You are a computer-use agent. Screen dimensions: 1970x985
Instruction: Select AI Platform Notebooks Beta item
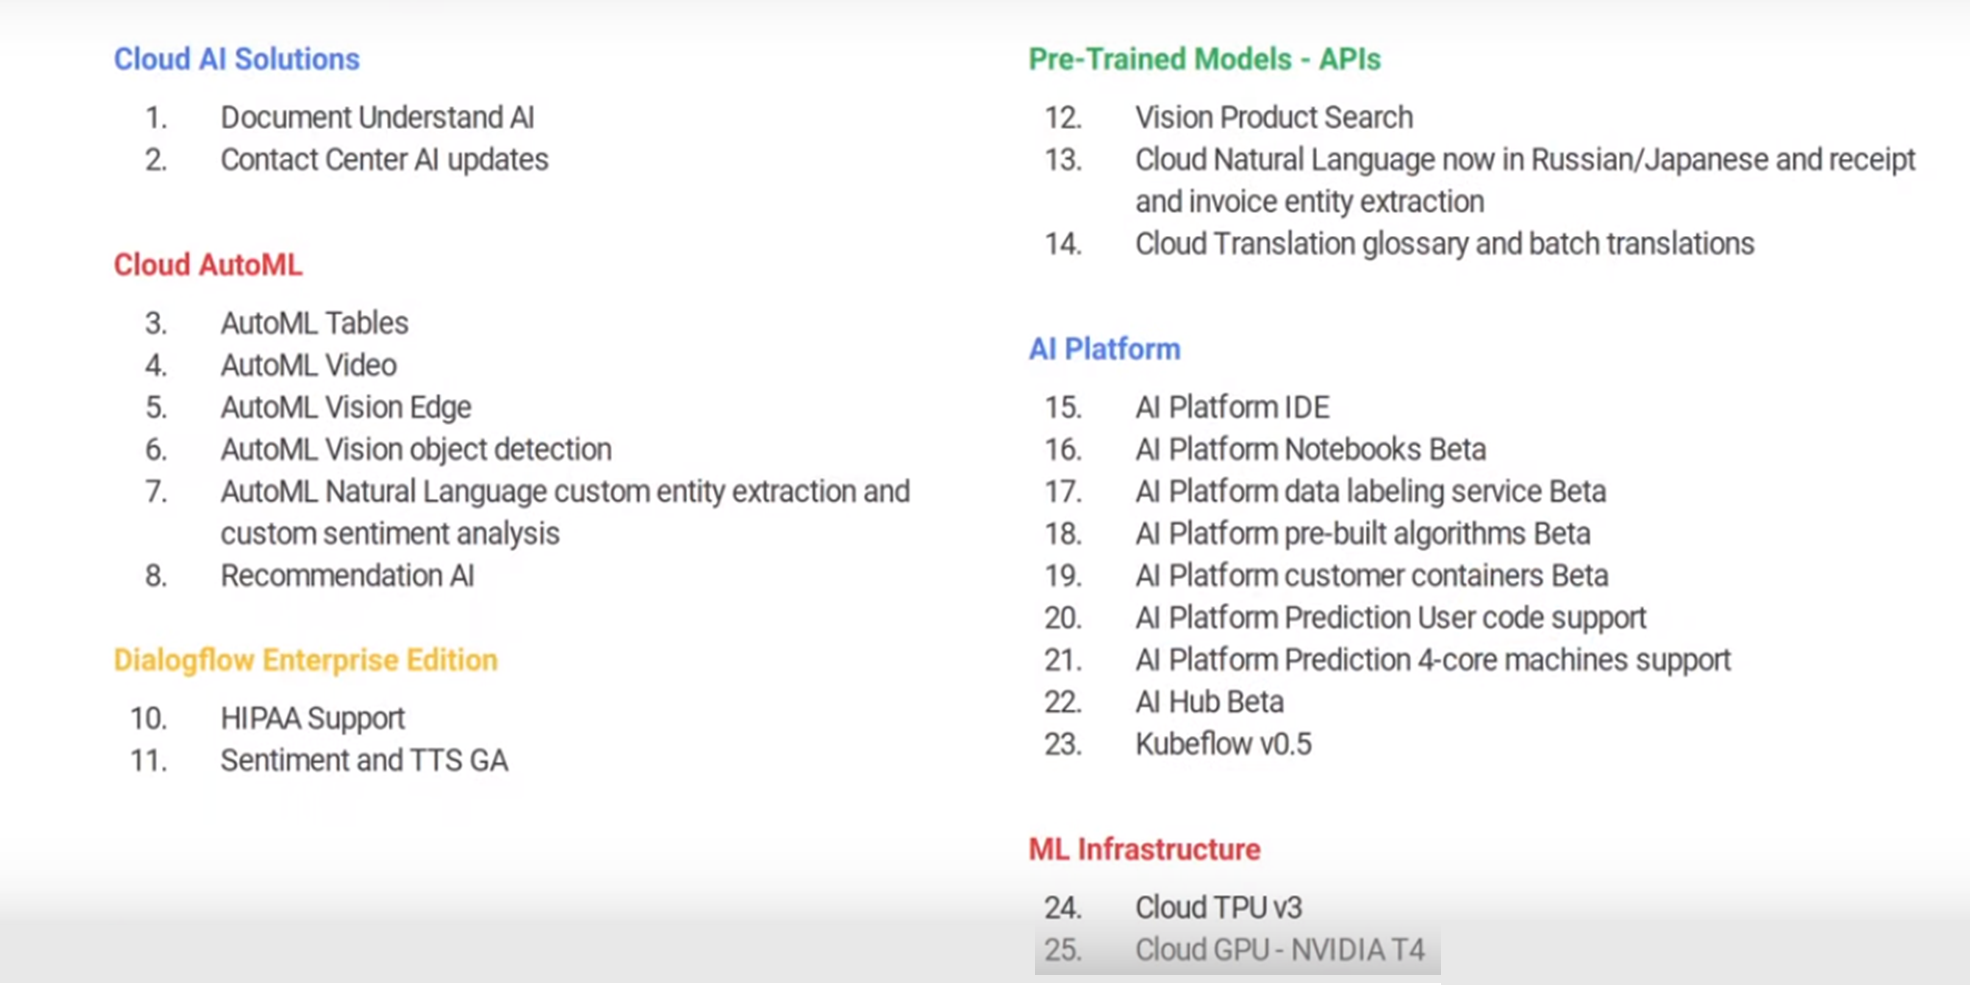(x=1310, y=450)
